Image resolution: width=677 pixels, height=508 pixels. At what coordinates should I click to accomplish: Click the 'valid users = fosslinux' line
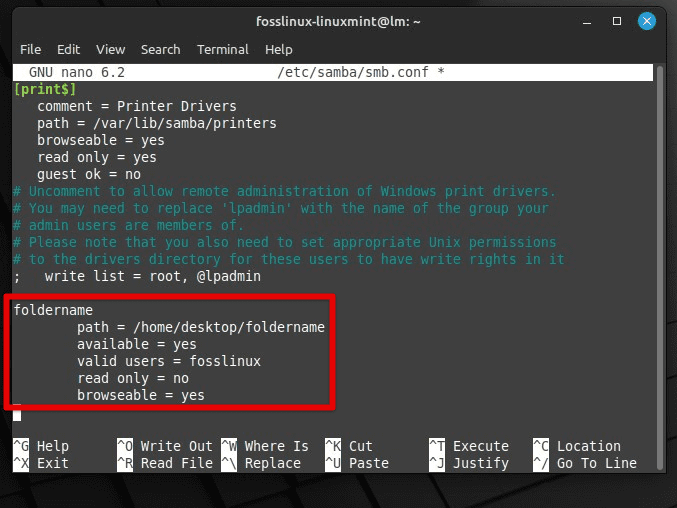[169, 361]
